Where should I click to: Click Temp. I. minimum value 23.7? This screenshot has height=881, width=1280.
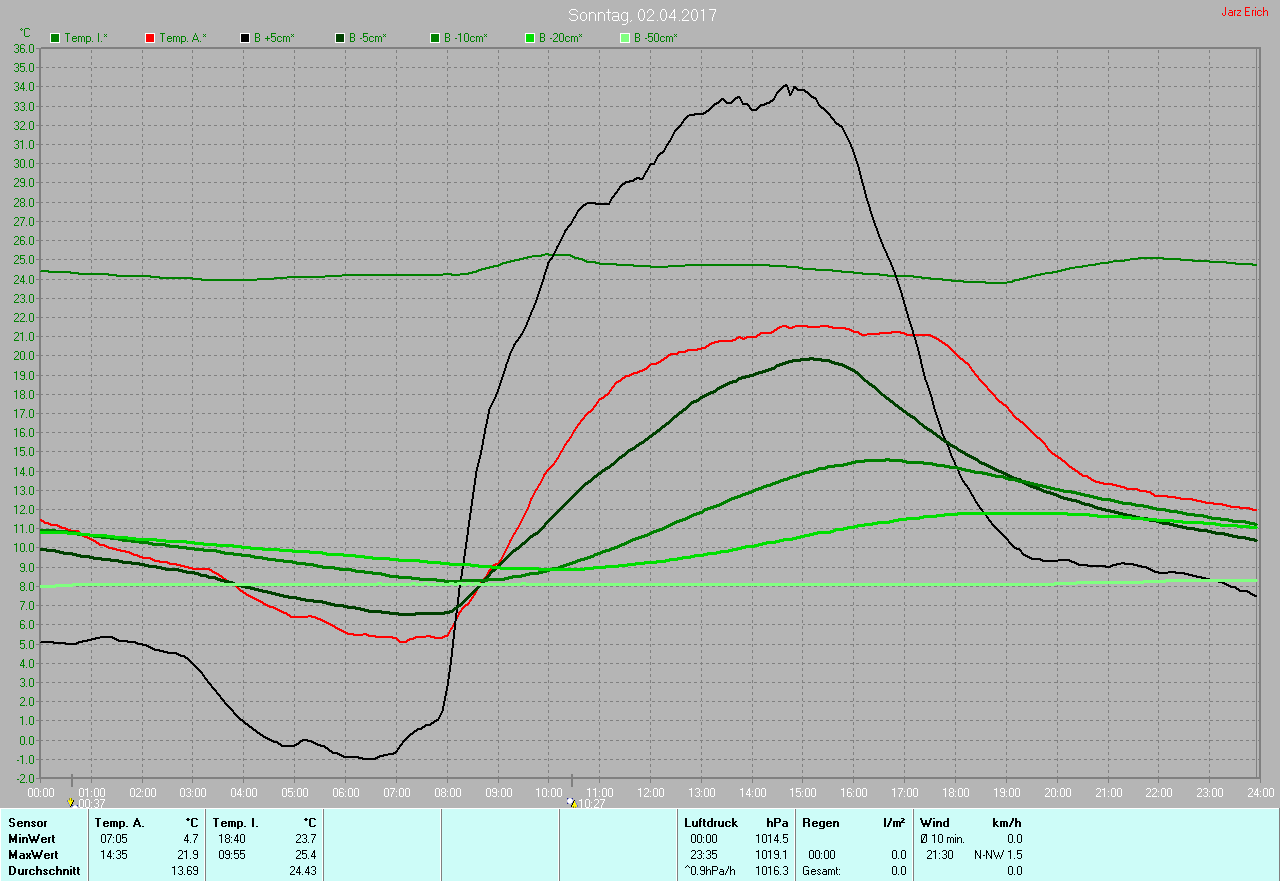tap(304, 838)
